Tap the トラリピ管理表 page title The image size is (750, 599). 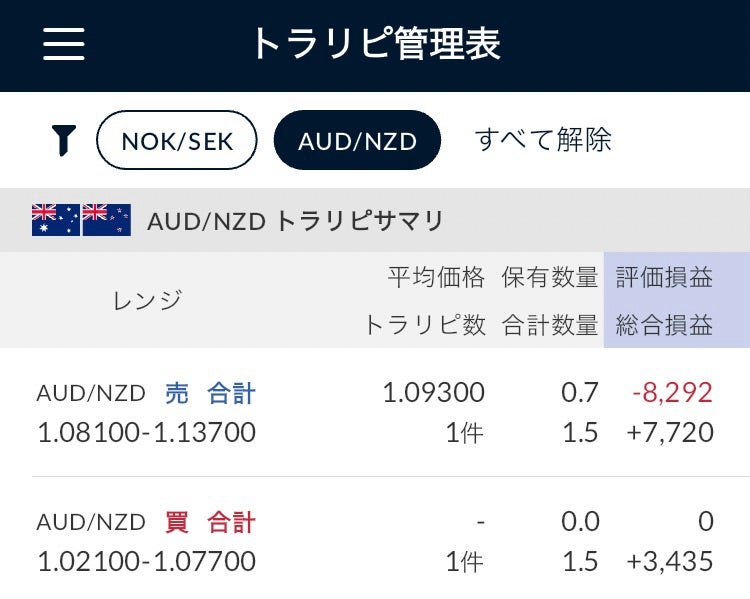(374, 44)
